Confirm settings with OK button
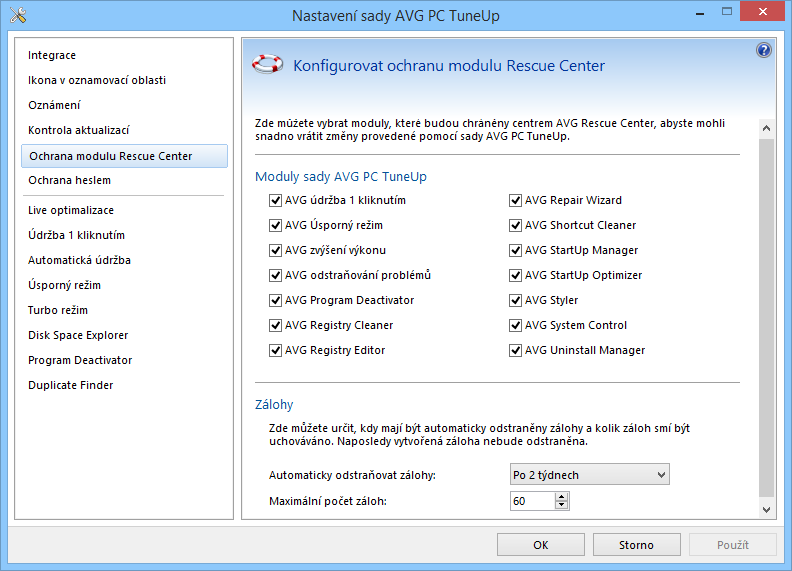The width and height of the screenshot is (792, 571). coord(540,545)
